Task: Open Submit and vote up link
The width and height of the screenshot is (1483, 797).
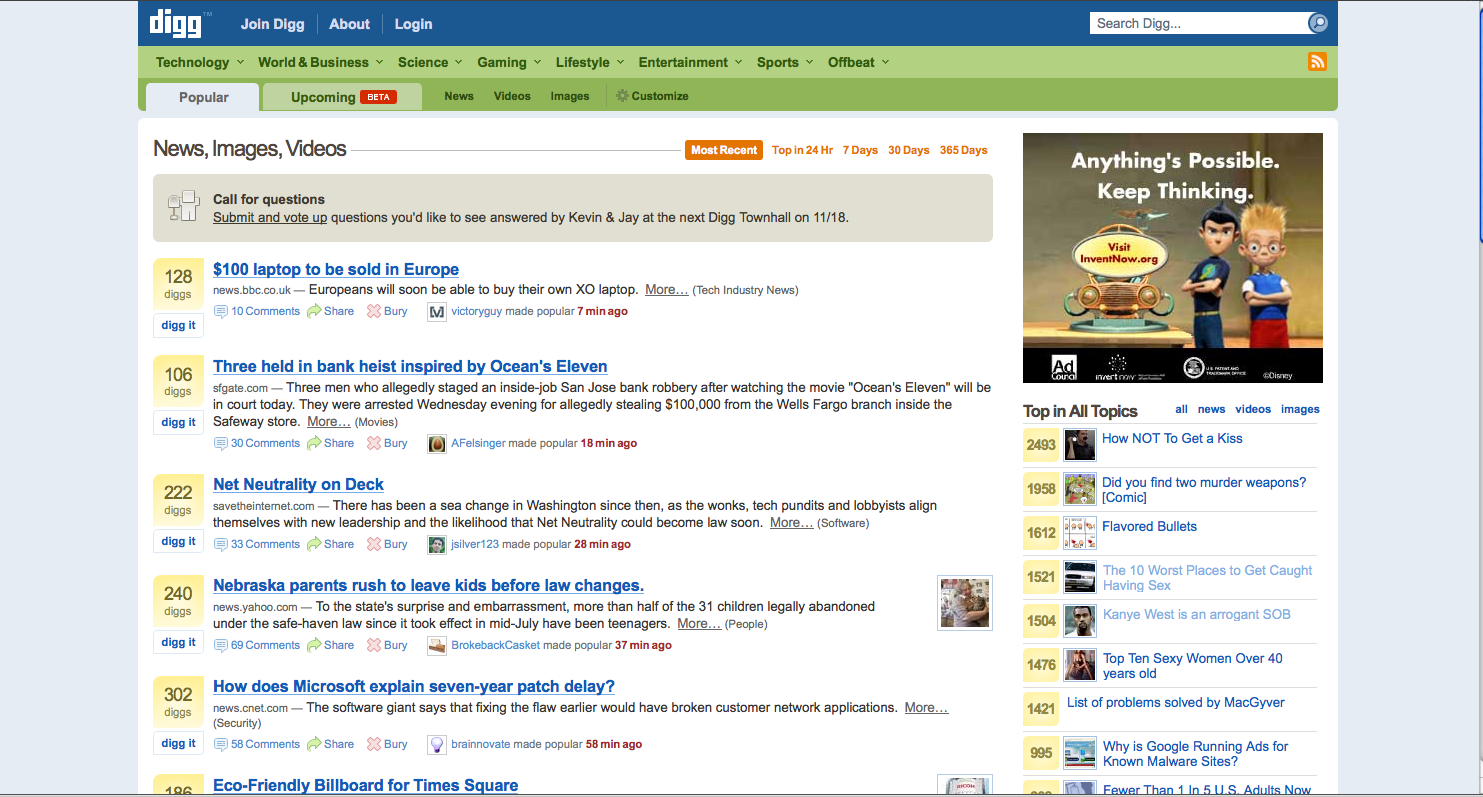Action: click(270, 217)
